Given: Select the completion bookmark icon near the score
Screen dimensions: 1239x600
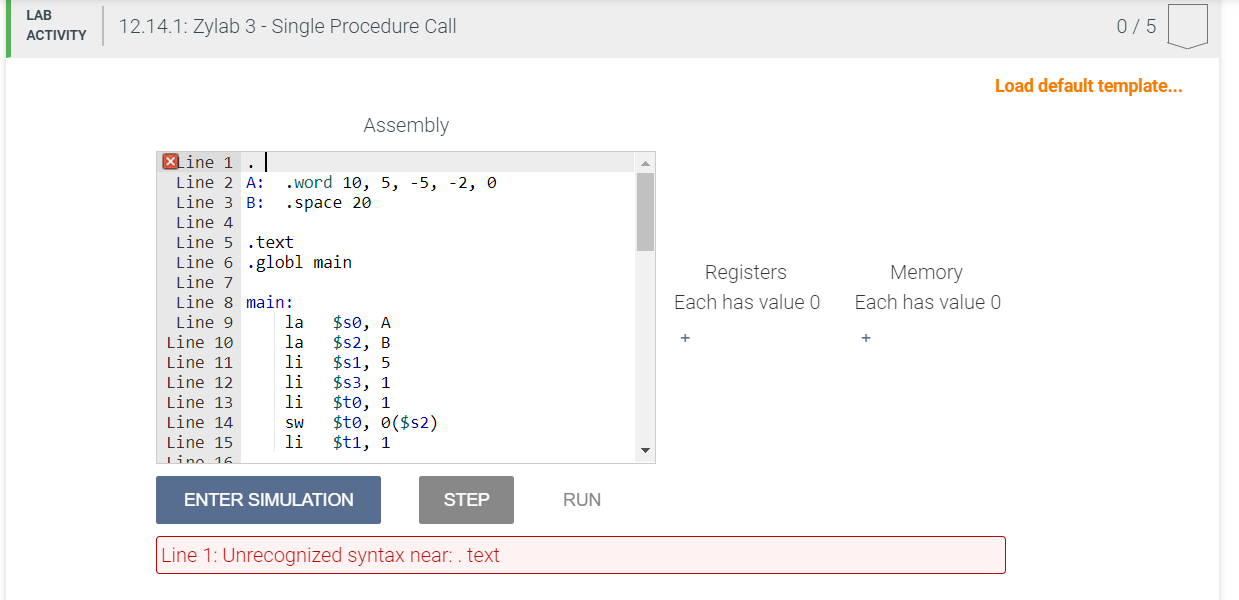Looking at the screenshot, I should tap(1188, 27).
